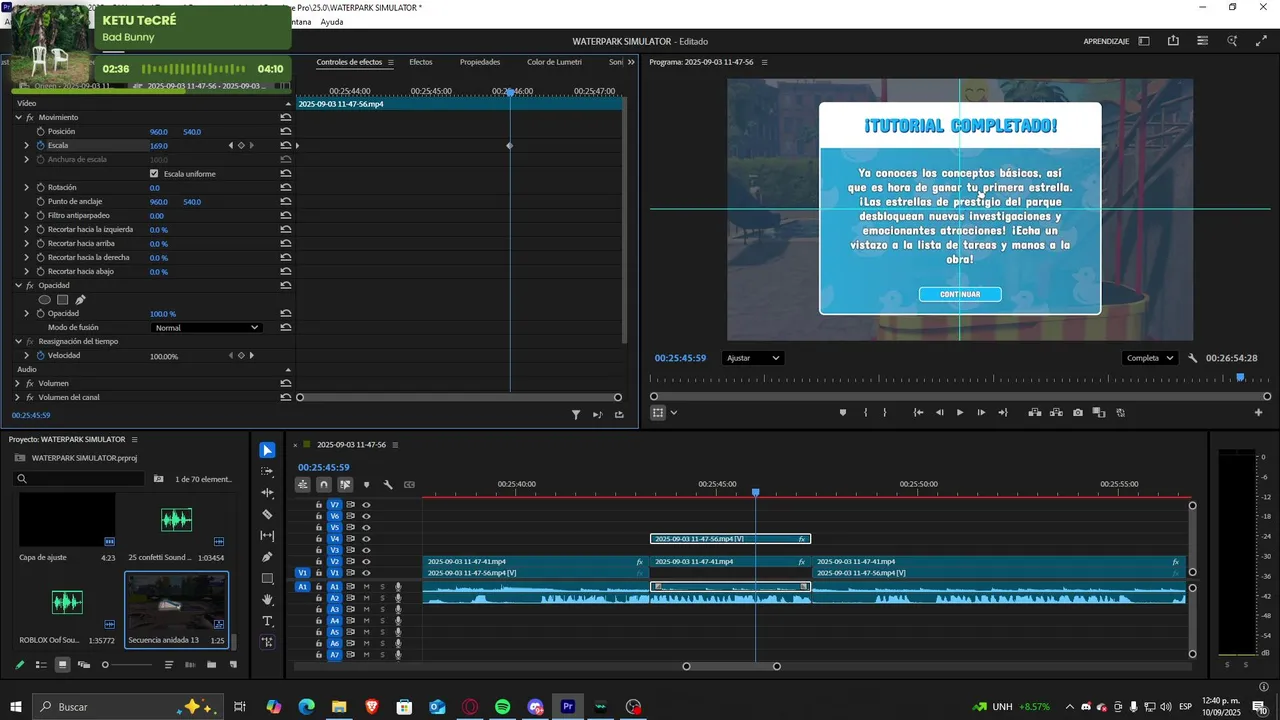1280x720 pixels.
Task: Export frame with camera icon
Action: (1077, 412)
